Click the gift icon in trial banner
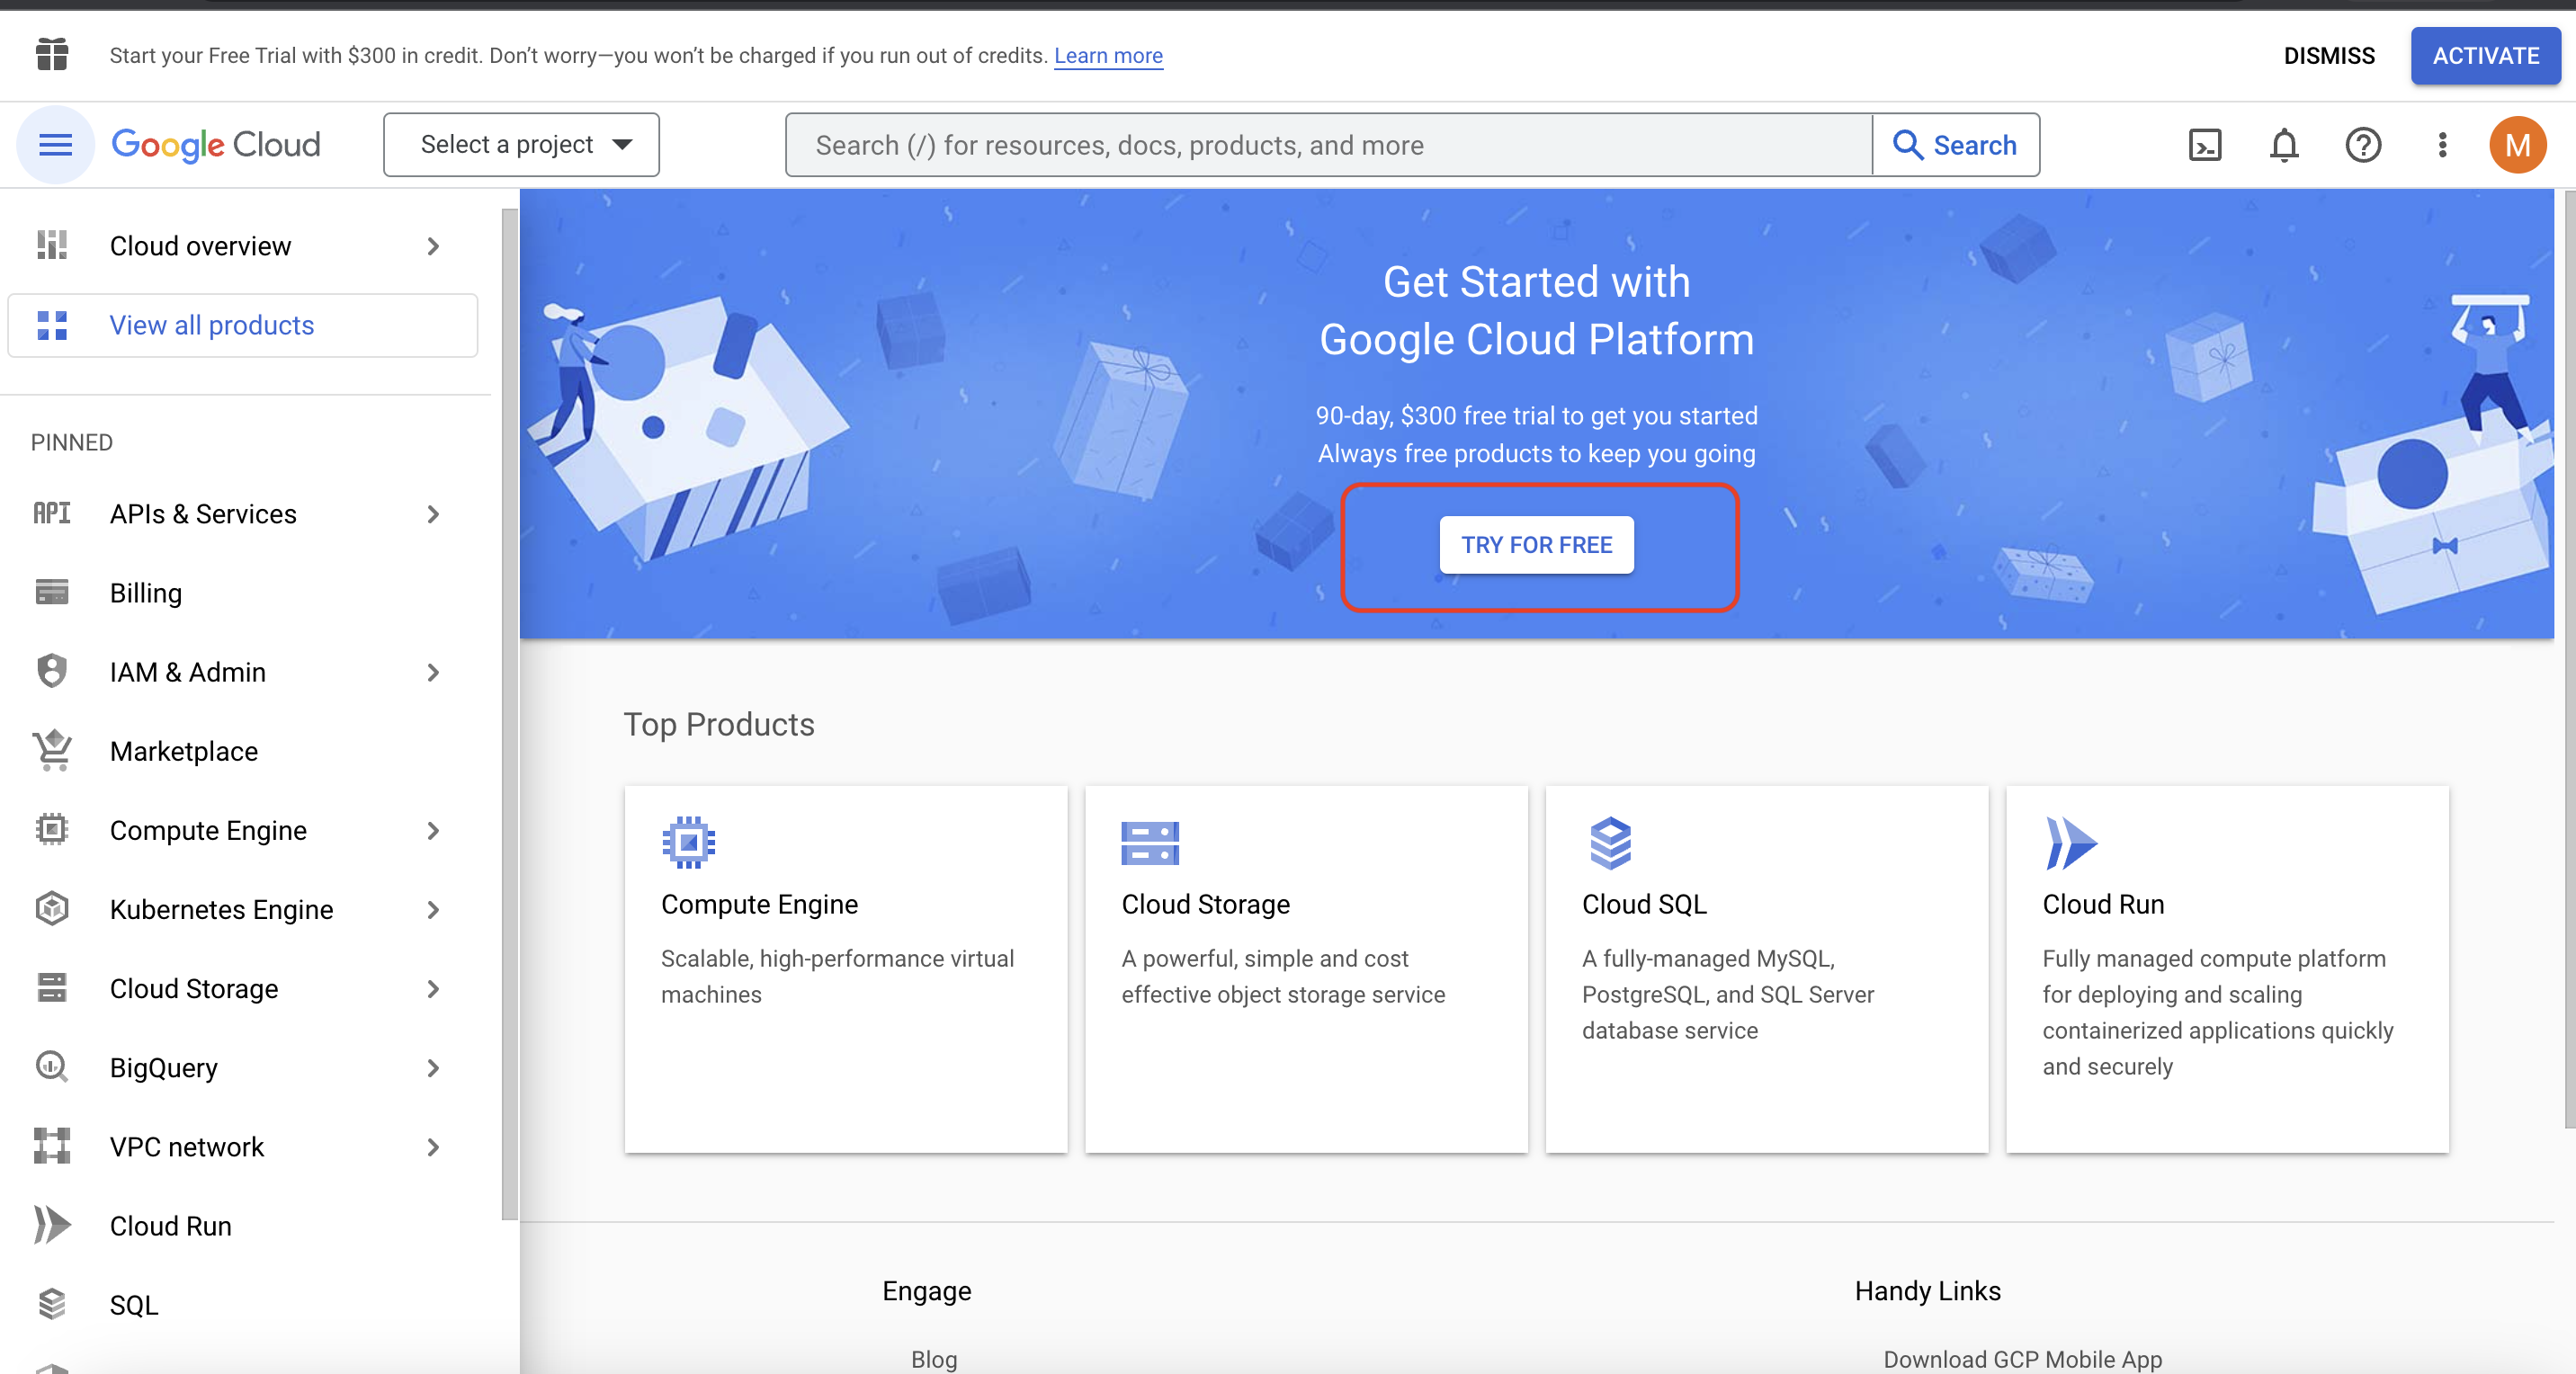The width and height of the screenshot is (2576, 1374). click(52, 54)
